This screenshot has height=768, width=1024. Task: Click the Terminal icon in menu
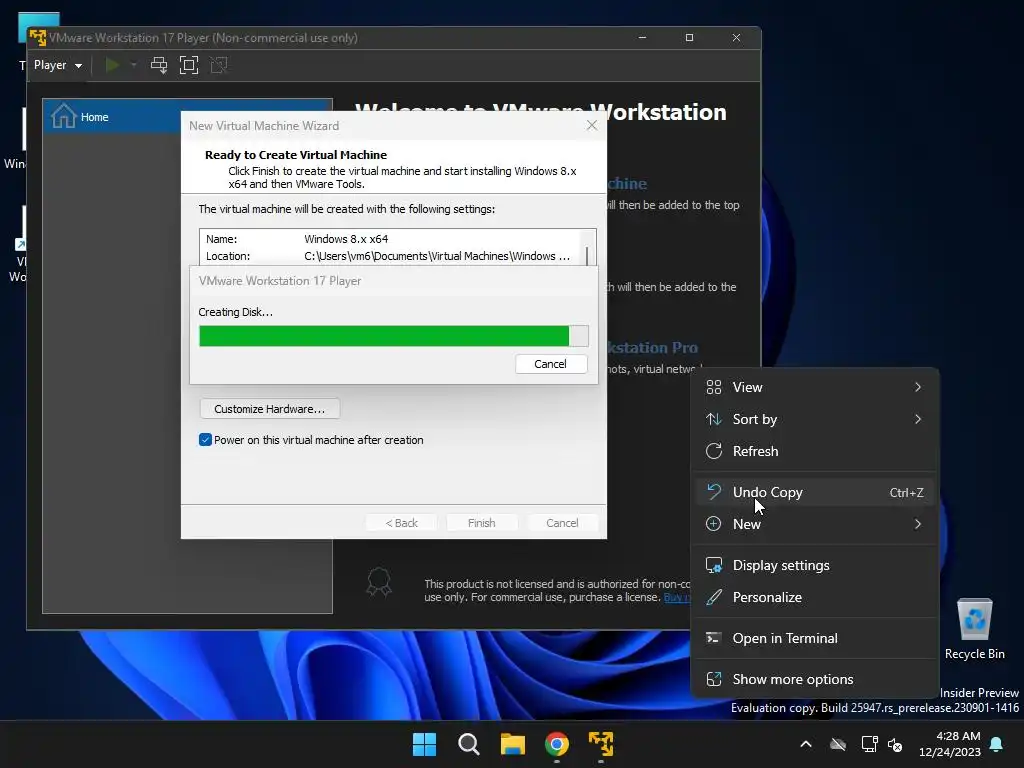714,638
